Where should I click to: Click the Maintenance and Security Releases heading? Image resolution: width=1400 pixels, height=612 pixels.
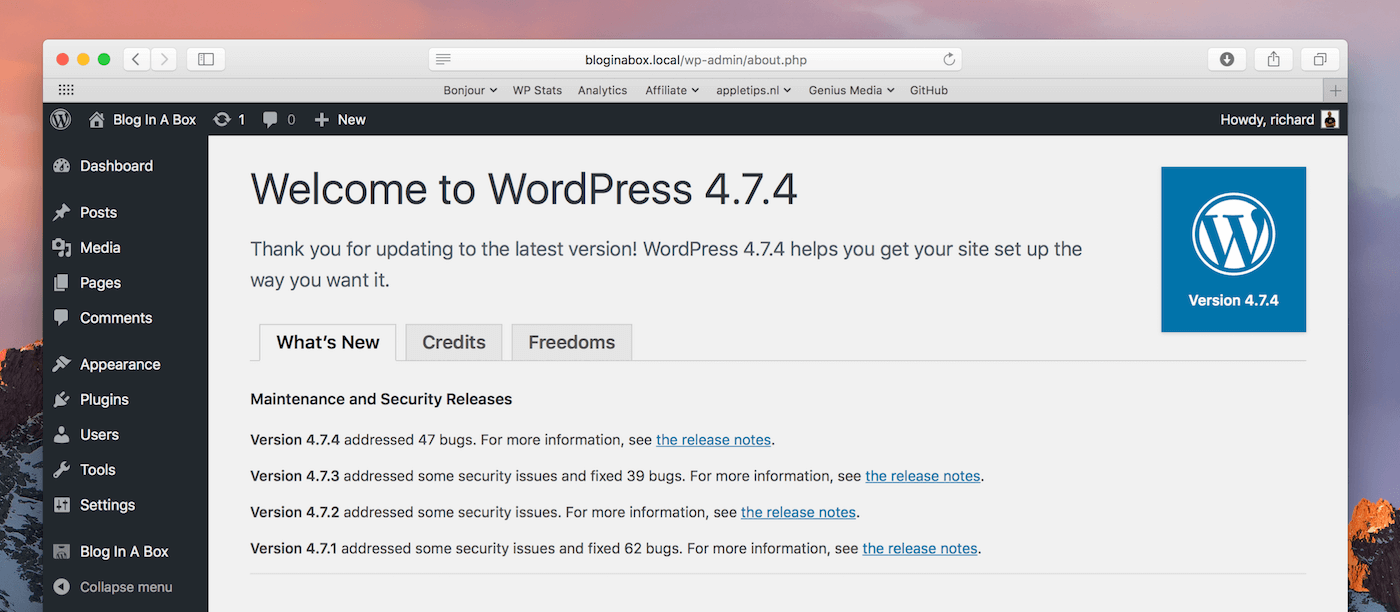tap(381, 399)
